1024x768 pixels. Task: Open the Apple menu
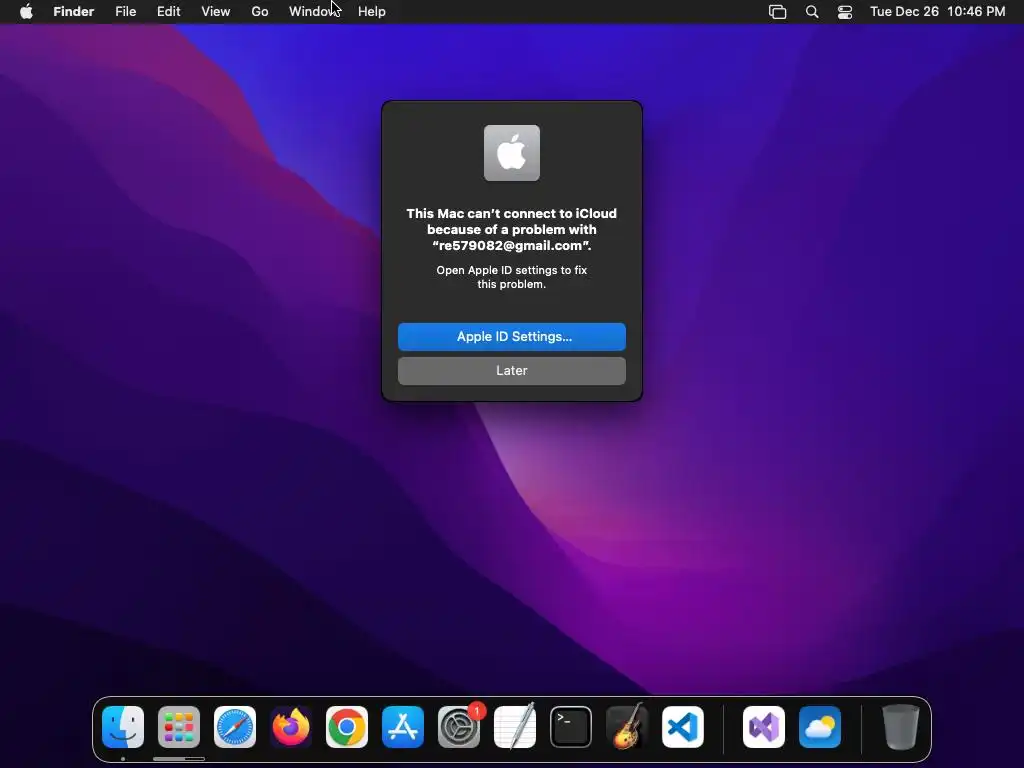26,12
